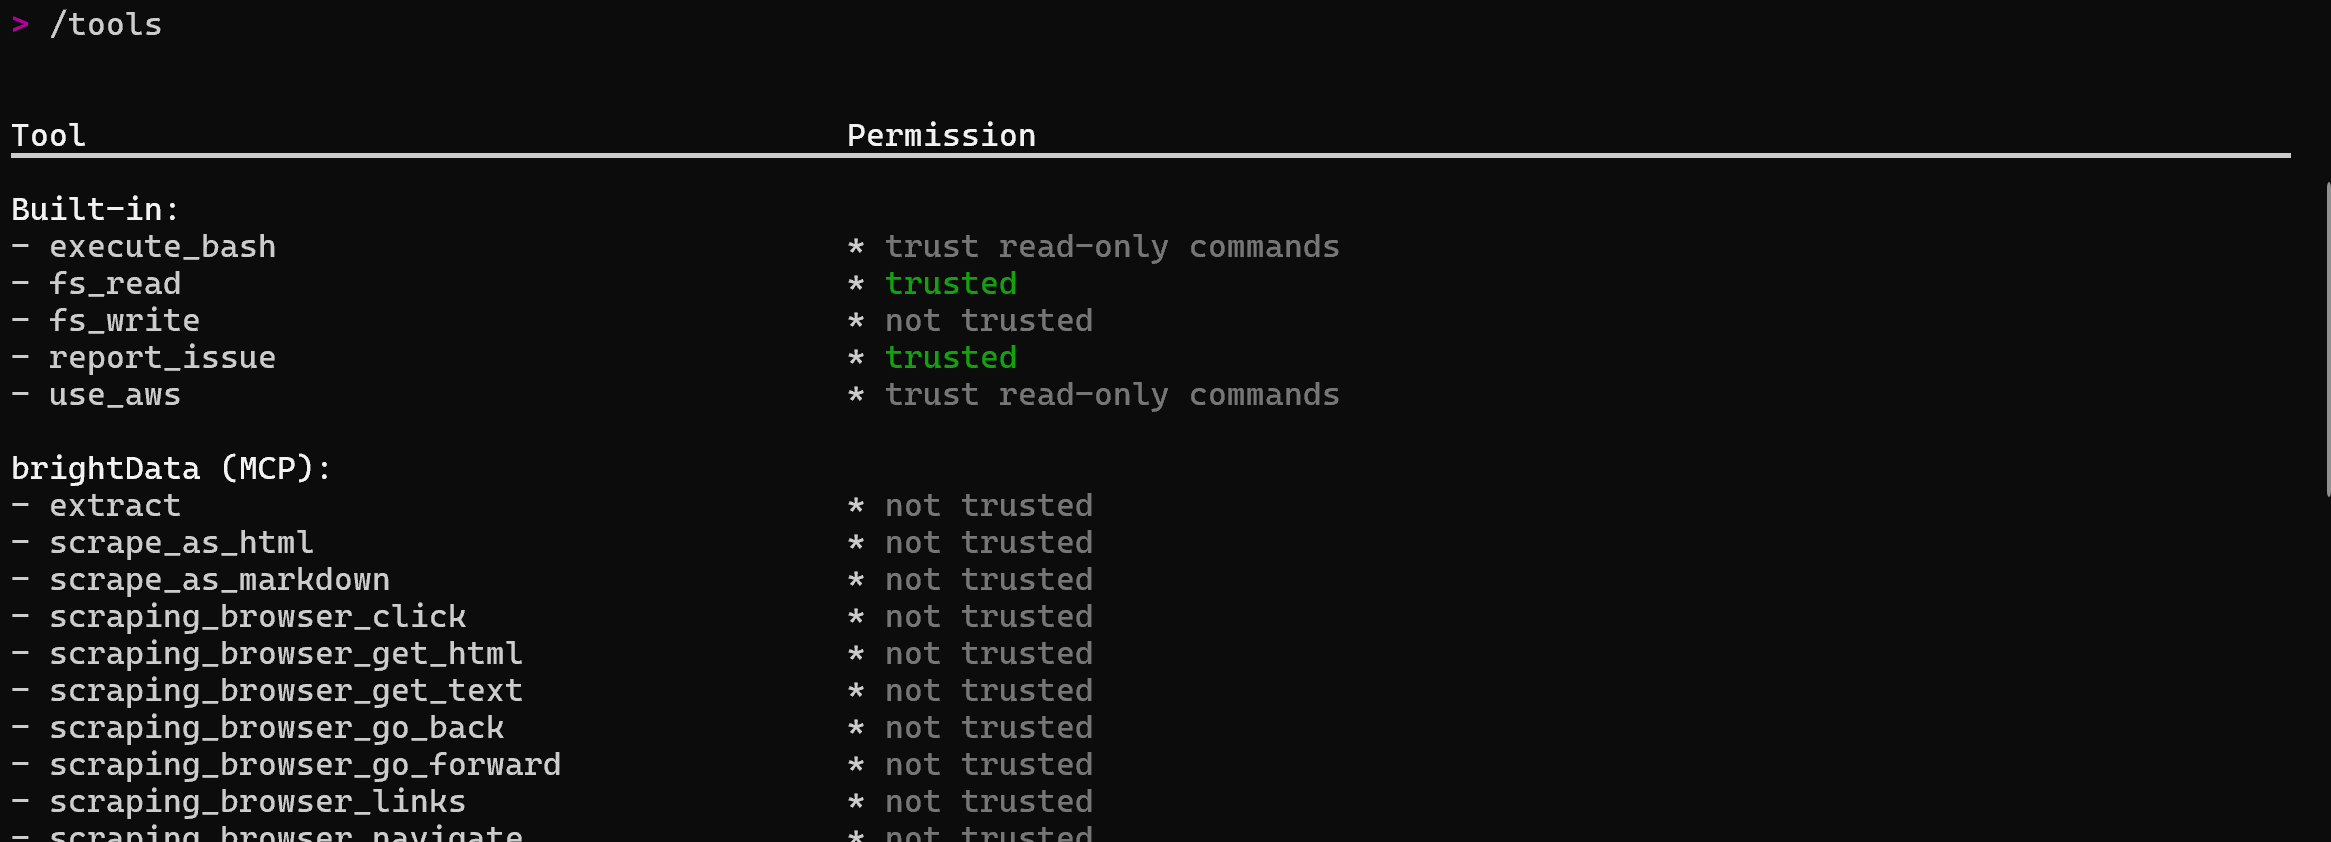Click the vertical scrollbar on the right edge
This screenshot has height=842, width=2331.
click(2327, 340)
